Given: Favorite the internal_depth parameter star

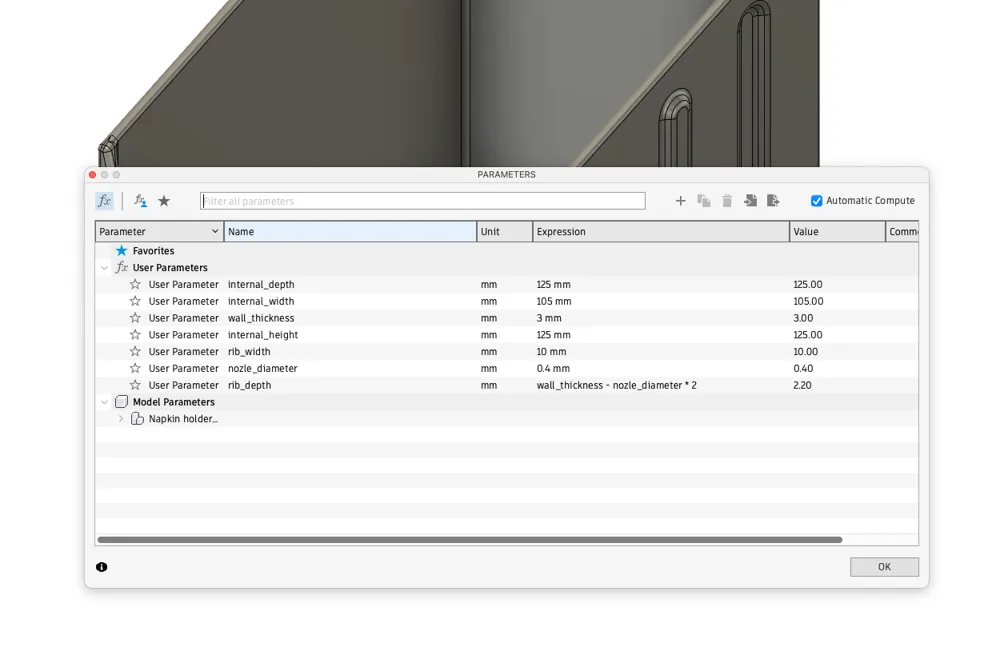Looking at the screenshot, I should tap(135, 284).
